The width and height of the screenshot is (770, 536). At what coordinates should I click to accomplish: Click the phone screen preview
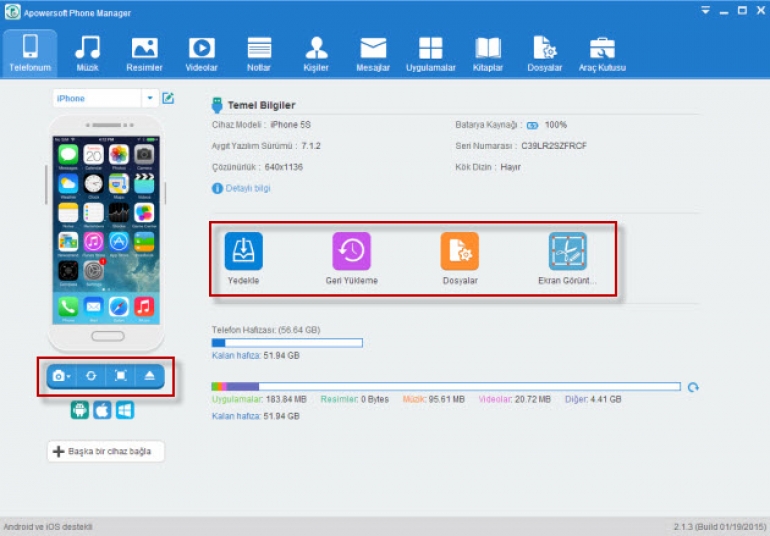click(x=106, y=230)
